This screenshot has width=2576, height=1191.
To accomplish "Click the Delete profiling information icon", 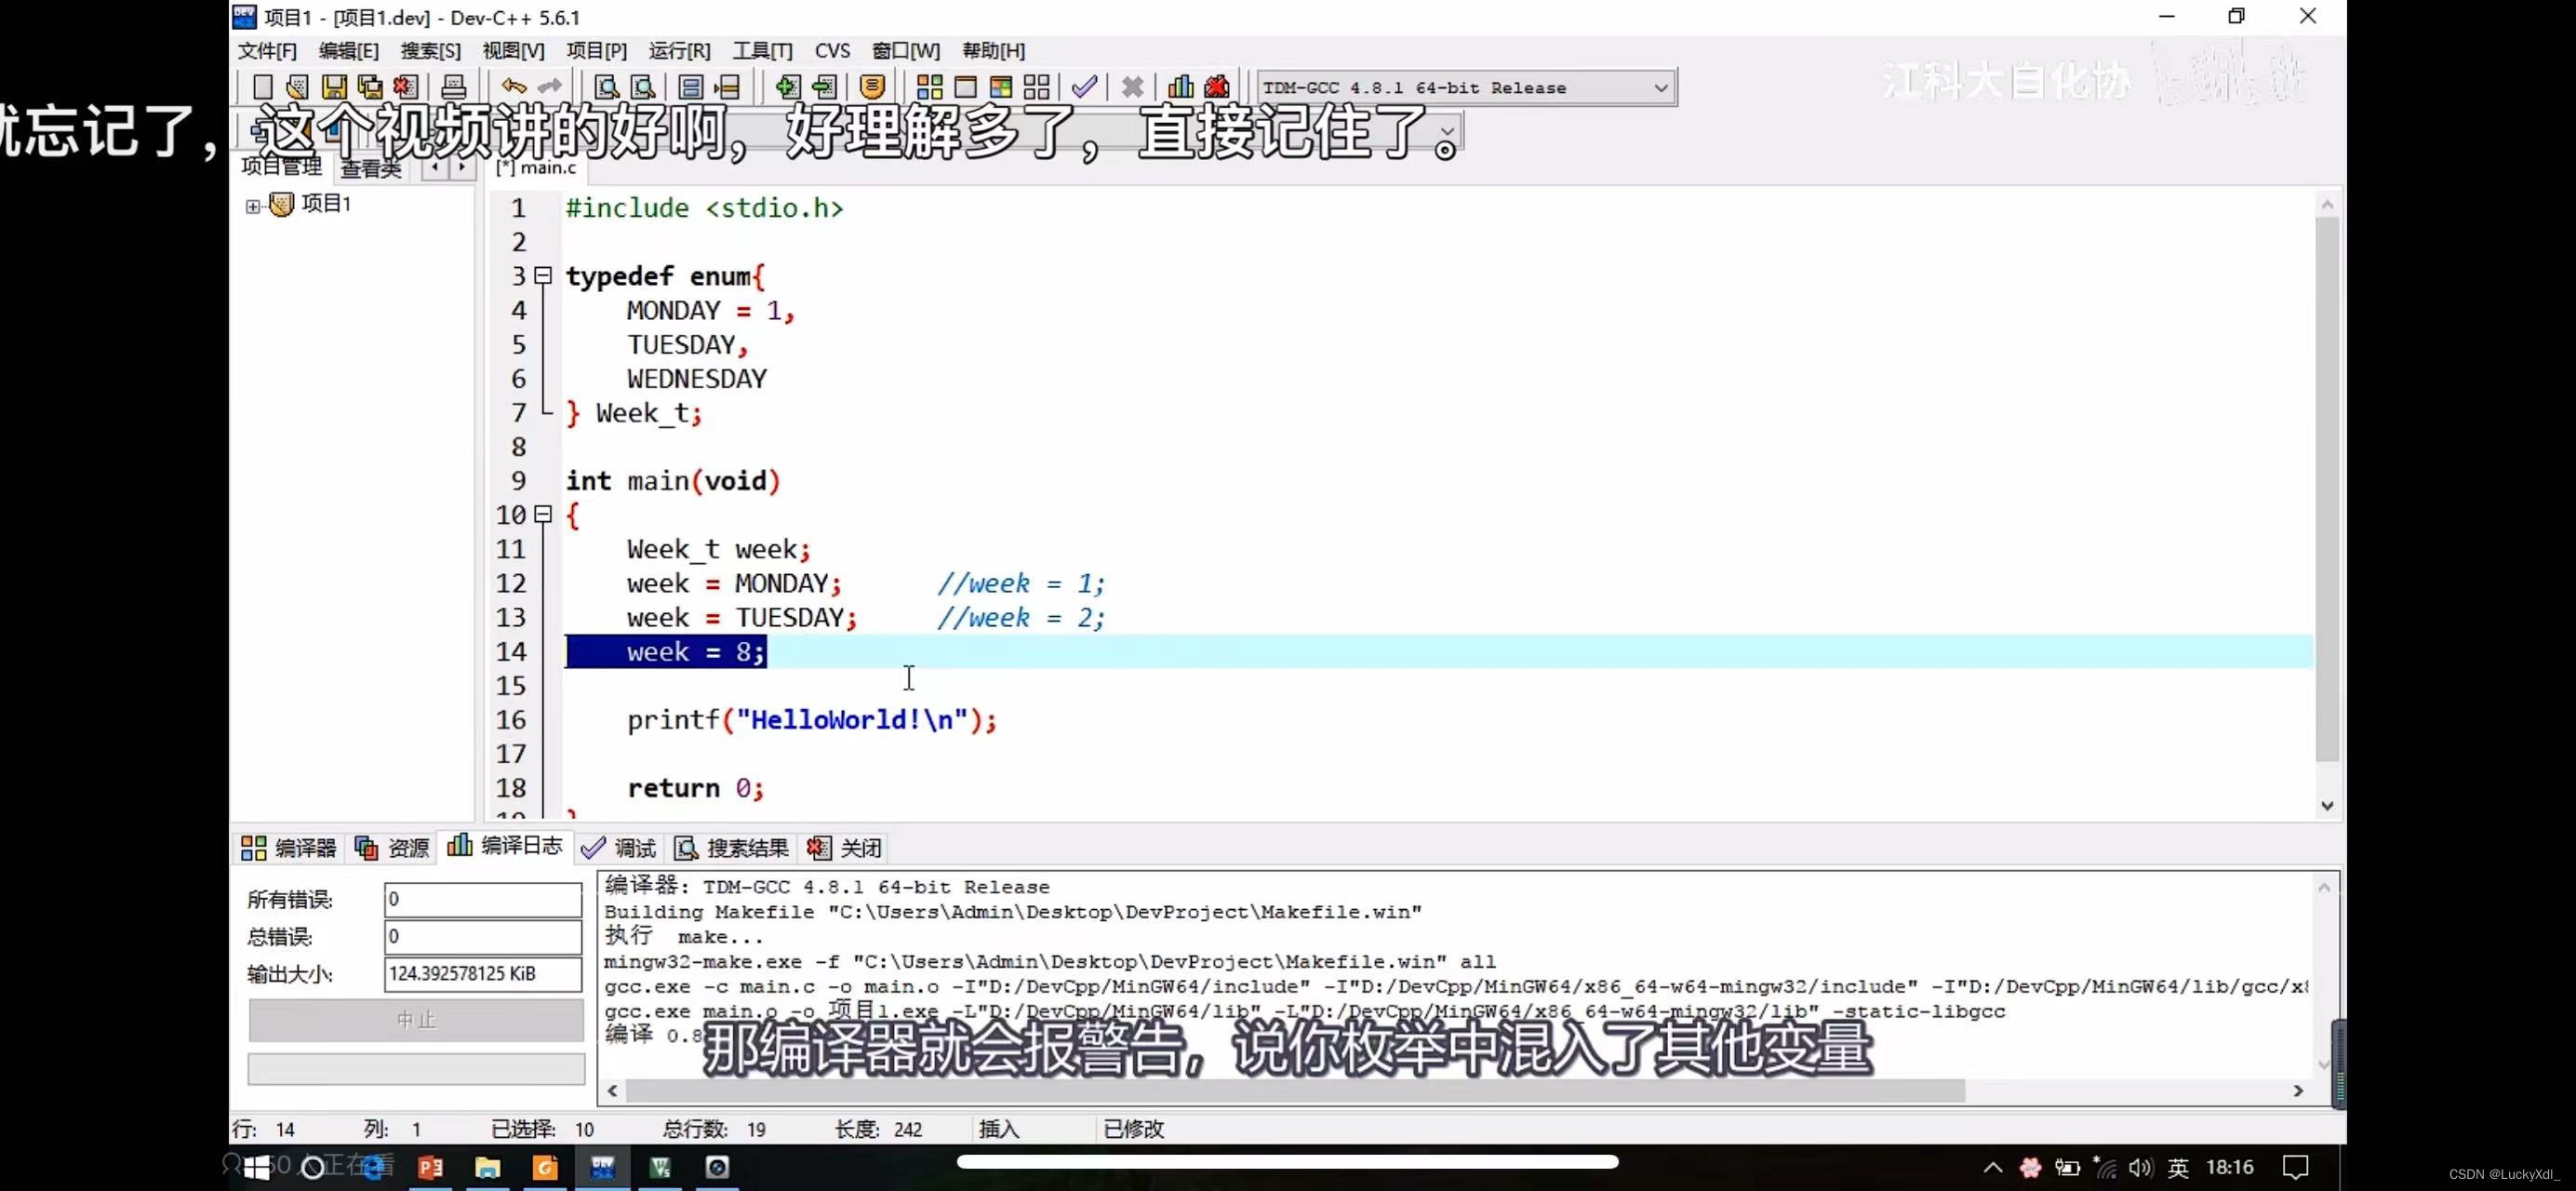I will [x=1217, y=87].
